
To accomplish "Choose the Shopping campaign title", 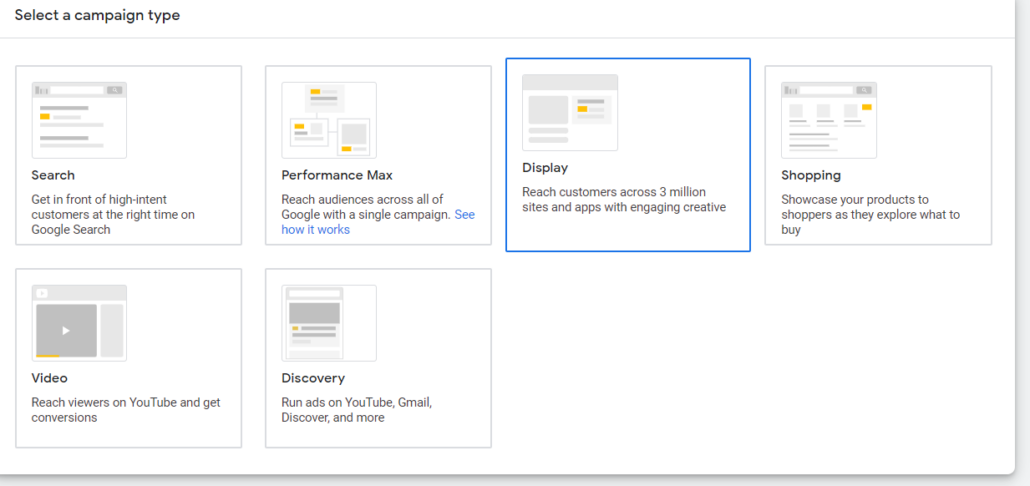I will click(x=811, y=175).
